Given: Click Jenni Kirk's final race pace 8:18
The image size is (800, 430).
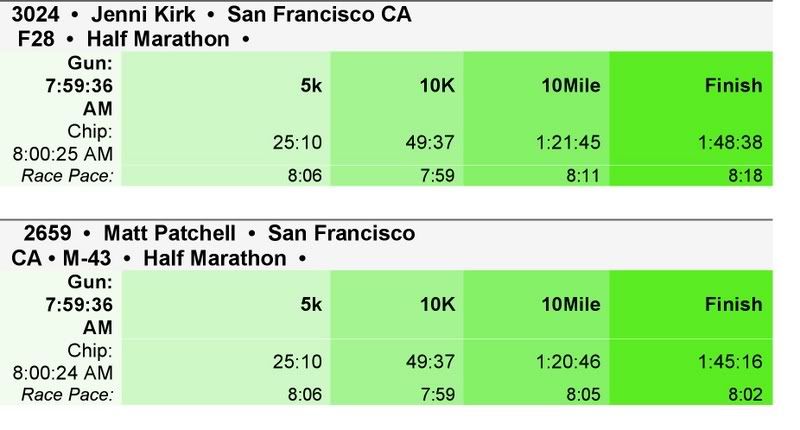Looking at the screenshot, I should (745, 175).
